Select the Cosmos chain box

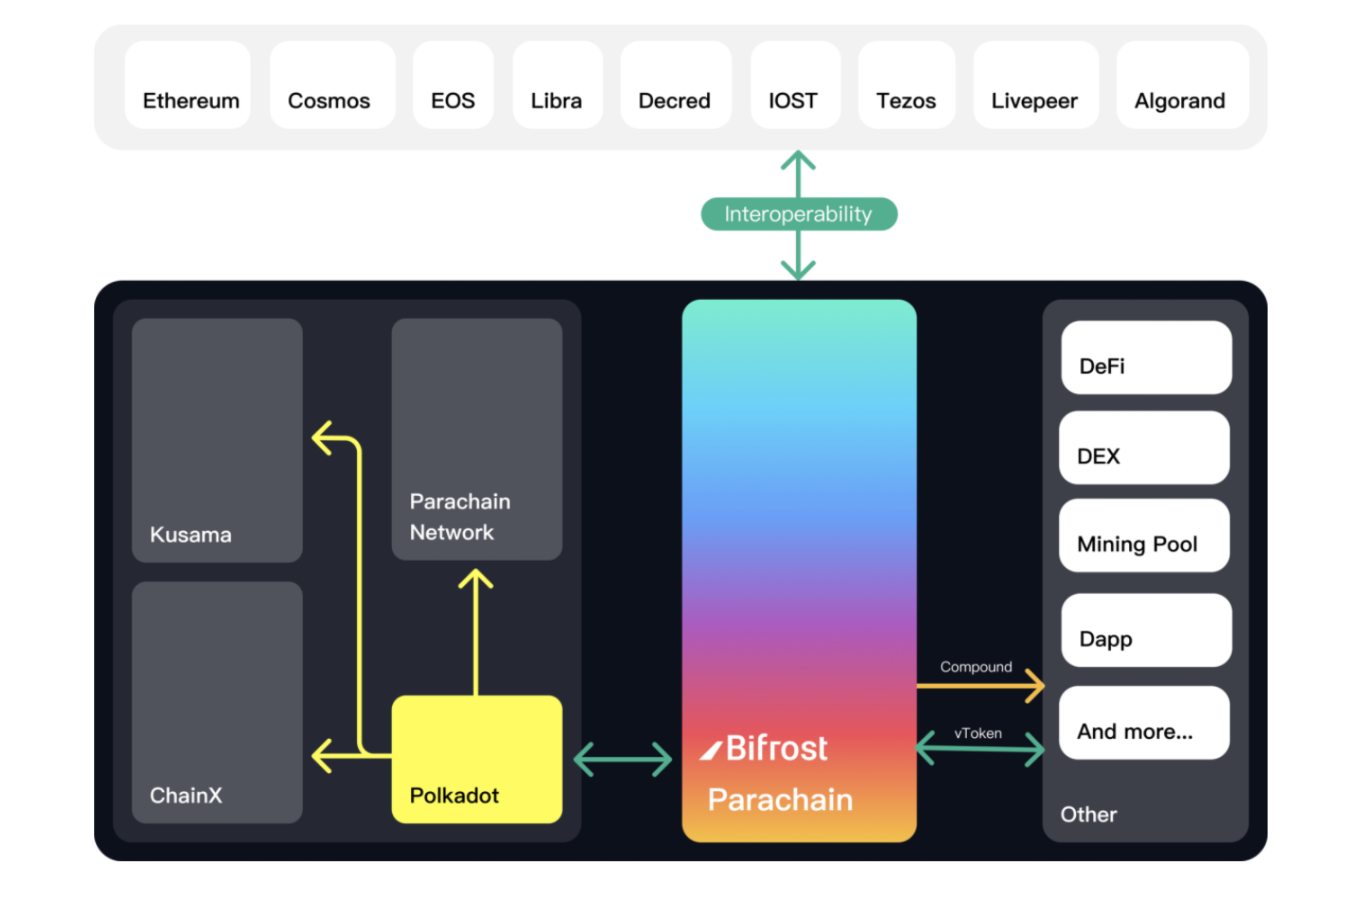(x=332, y=85)
